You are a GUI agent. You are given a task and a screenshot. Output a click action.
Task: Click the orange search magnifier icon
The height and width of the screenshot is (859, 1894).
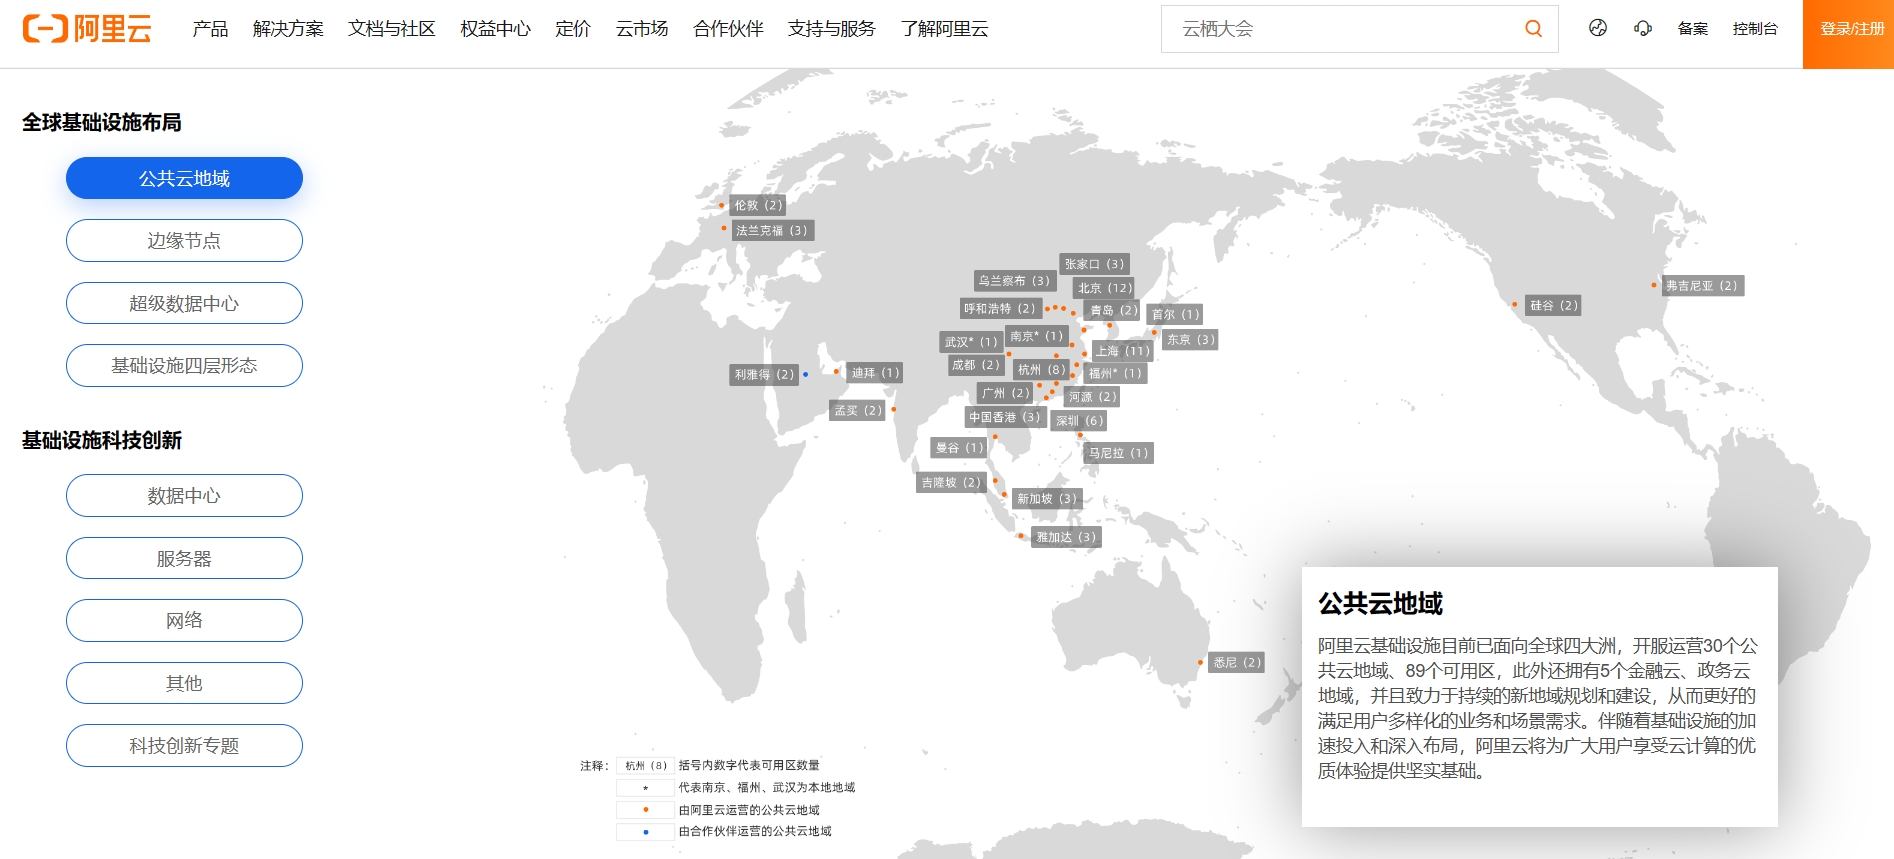[1532, 29]
